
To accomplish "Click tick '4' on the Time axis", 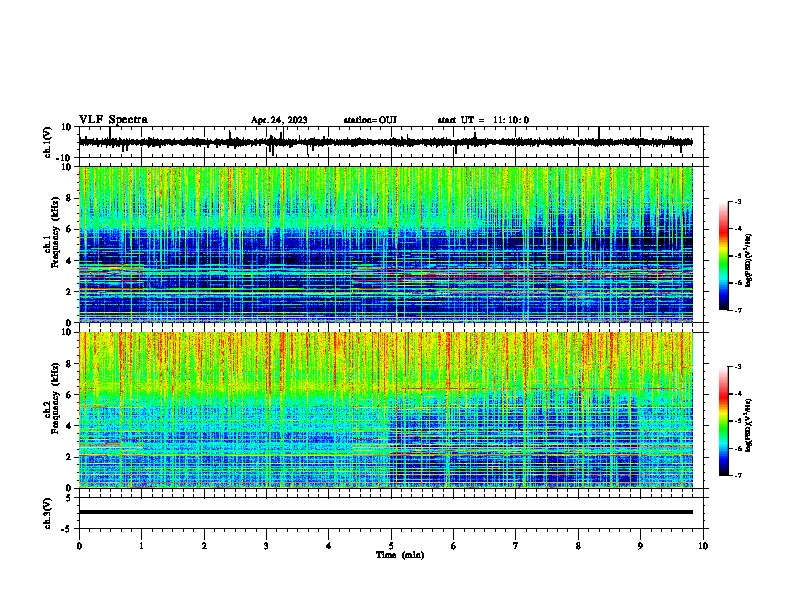I will point(329,546).
